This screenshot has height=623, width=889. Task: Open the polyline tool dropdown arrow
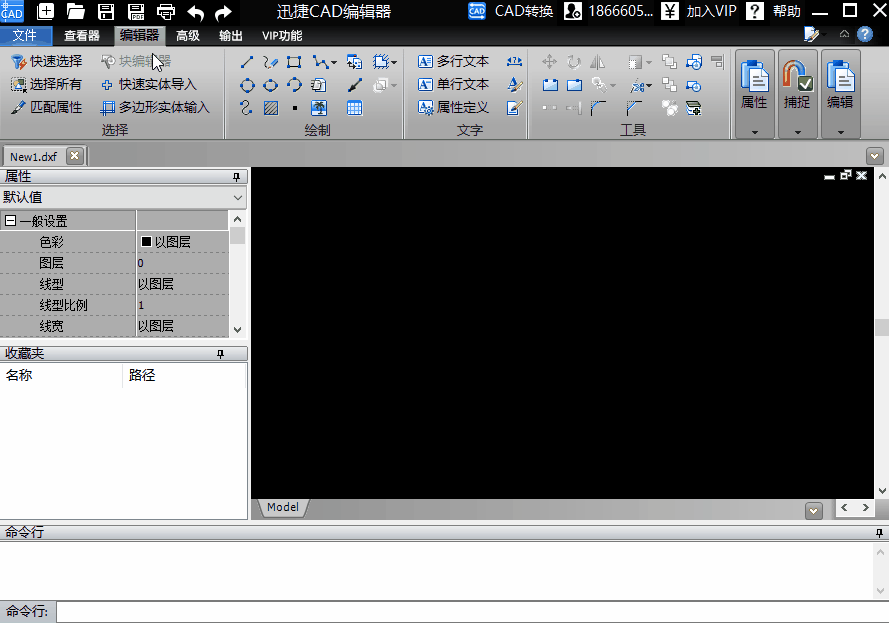[x=334, y=62]
